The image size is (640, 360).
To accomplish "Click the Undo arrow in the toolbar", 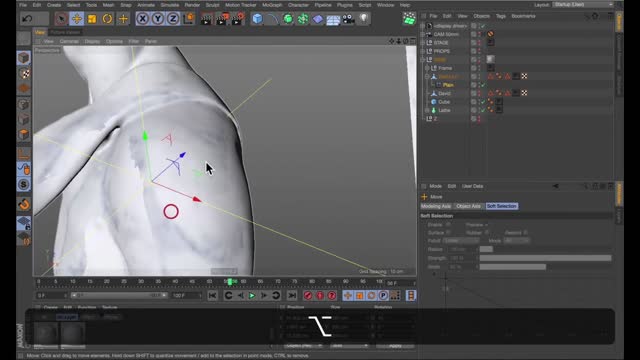I will pyautogui.click(x=27, y=19).
